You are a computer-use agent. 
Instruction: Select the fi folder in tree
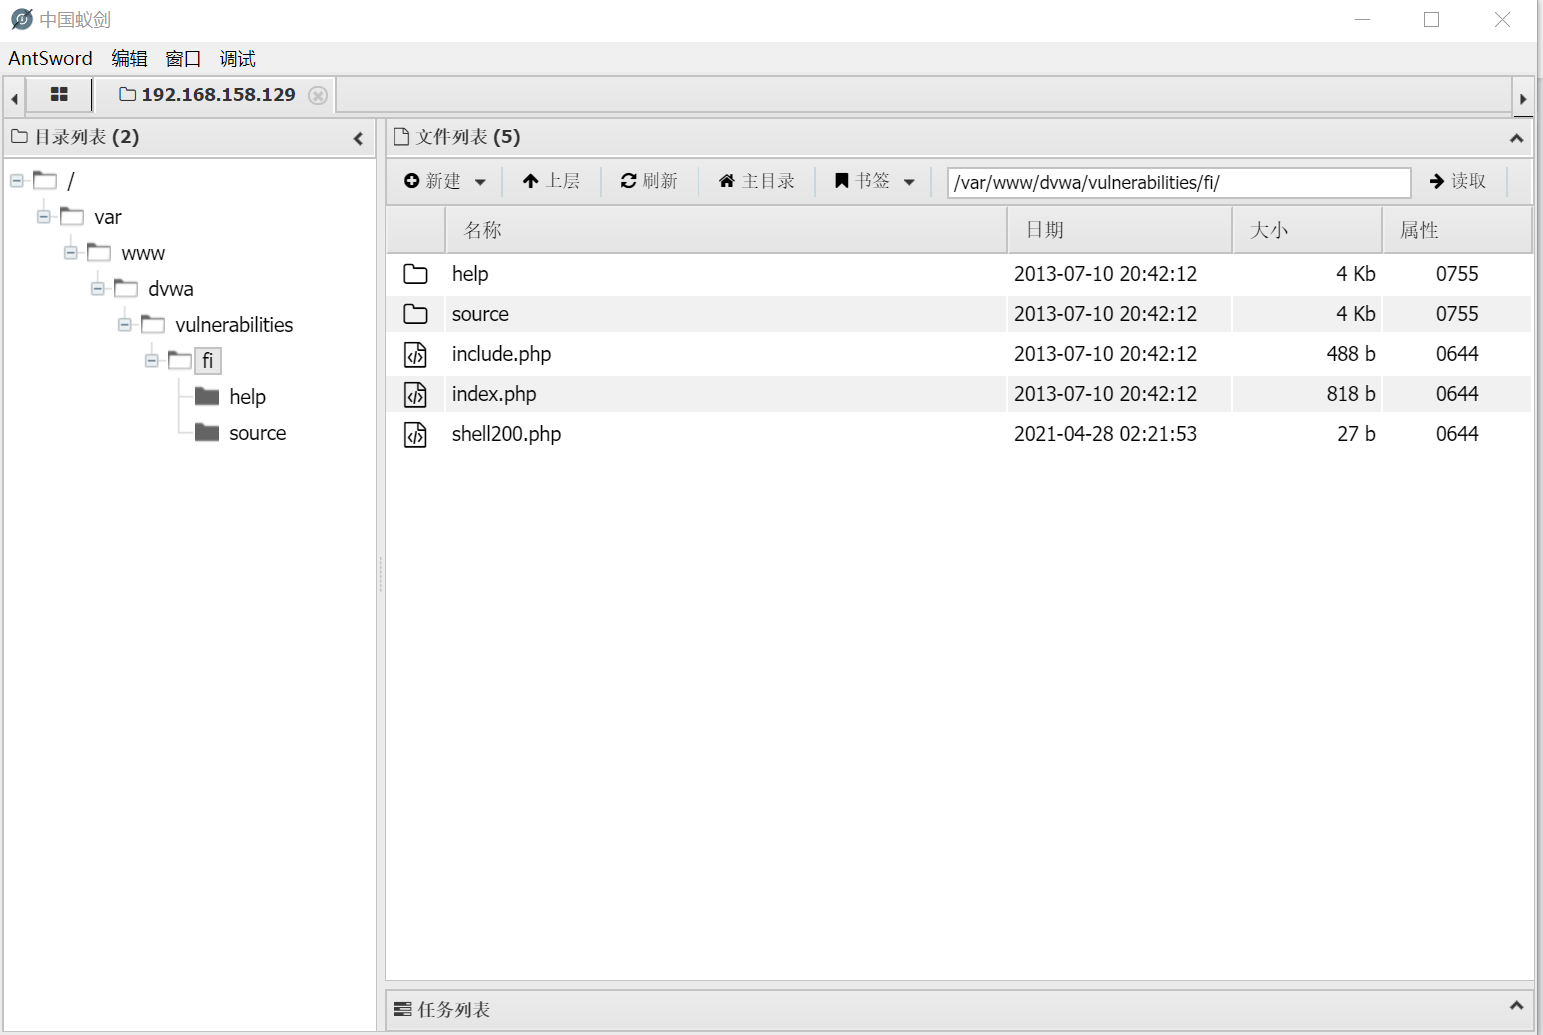(208, 361)
